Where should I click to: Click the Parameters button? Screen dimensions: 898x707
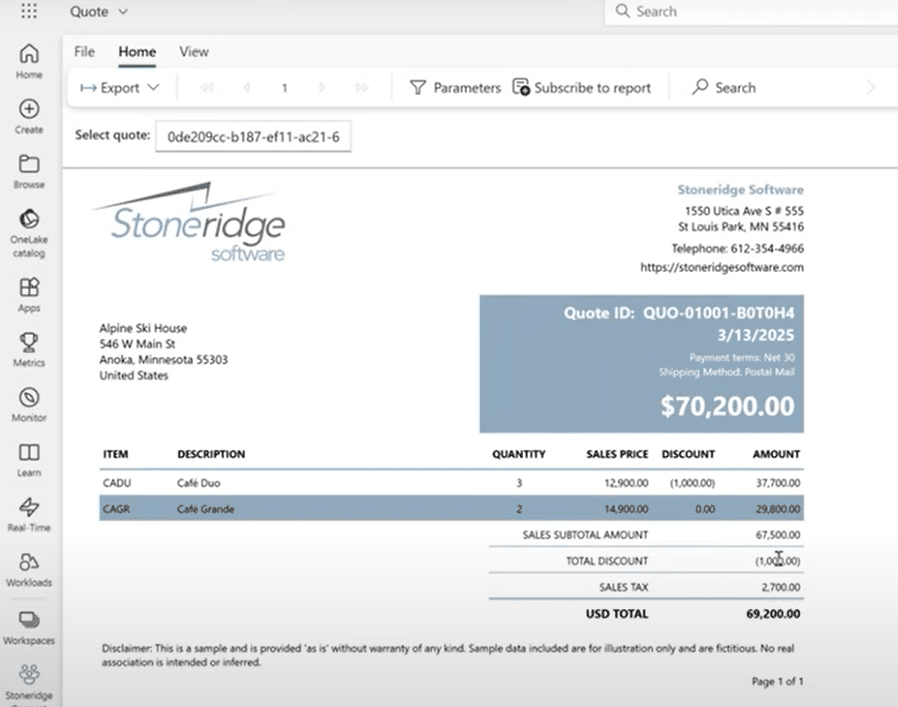[455, 88]
